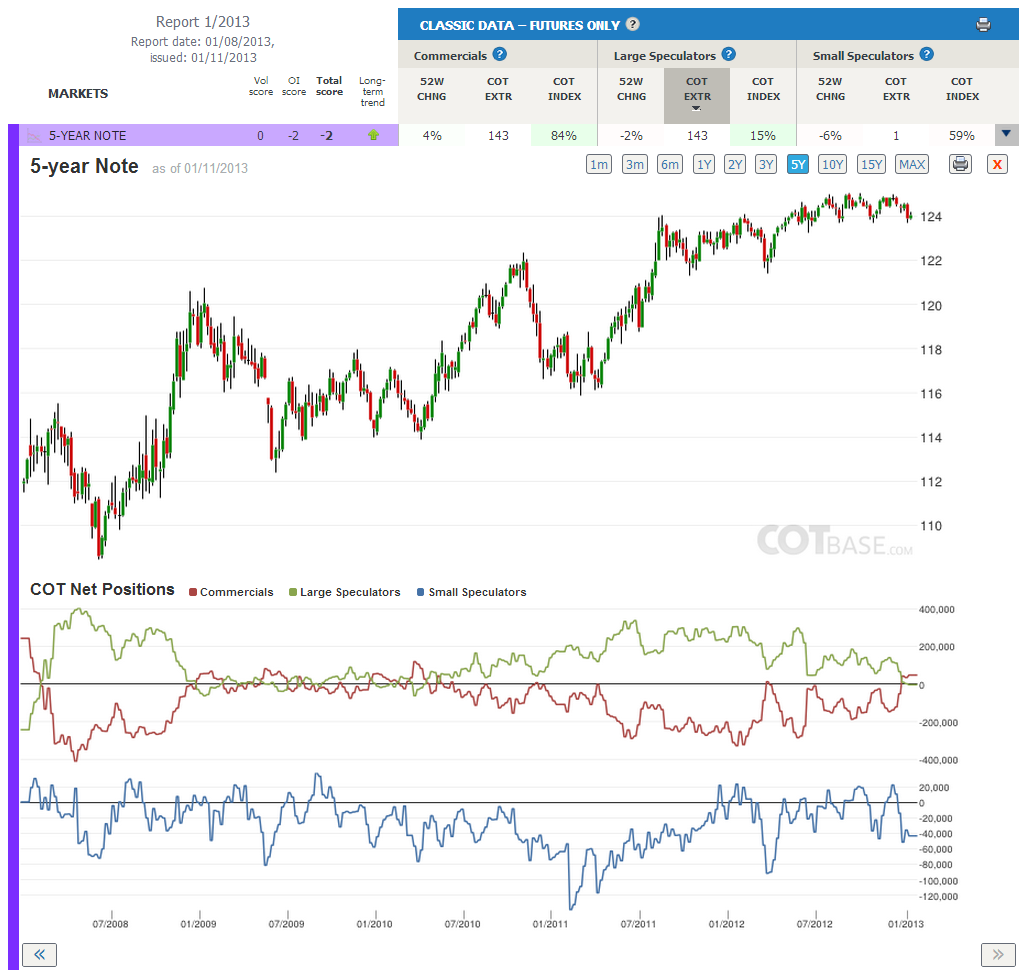Sort by Large Speculators COT INDEX column
The width and height of the screenshot is (1028, 970).
(763, 89)
